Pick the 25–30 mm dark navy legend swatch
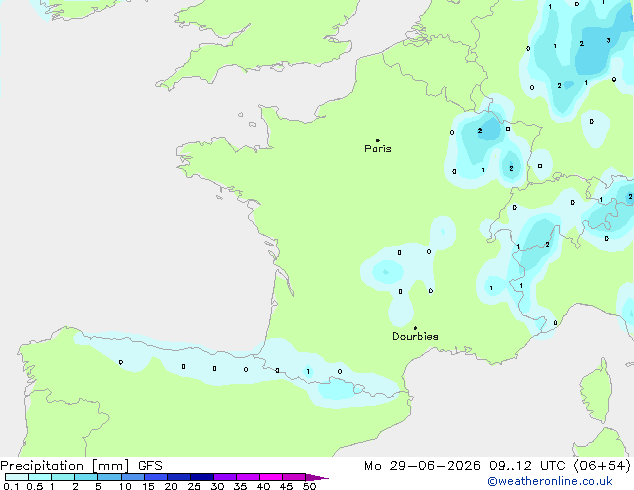Image resolution: width=634 pixels, height=490 pixels. (202, 477)
